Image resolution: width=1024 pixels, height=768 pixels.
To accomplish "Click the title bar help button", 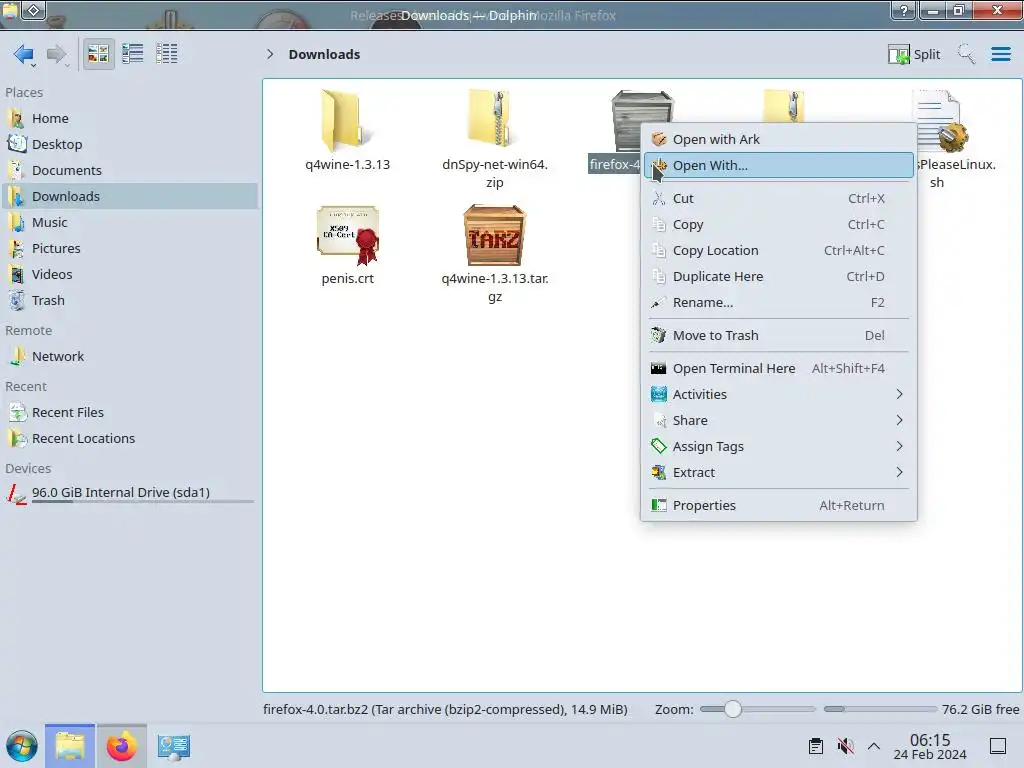I will [x=904, y=10].
